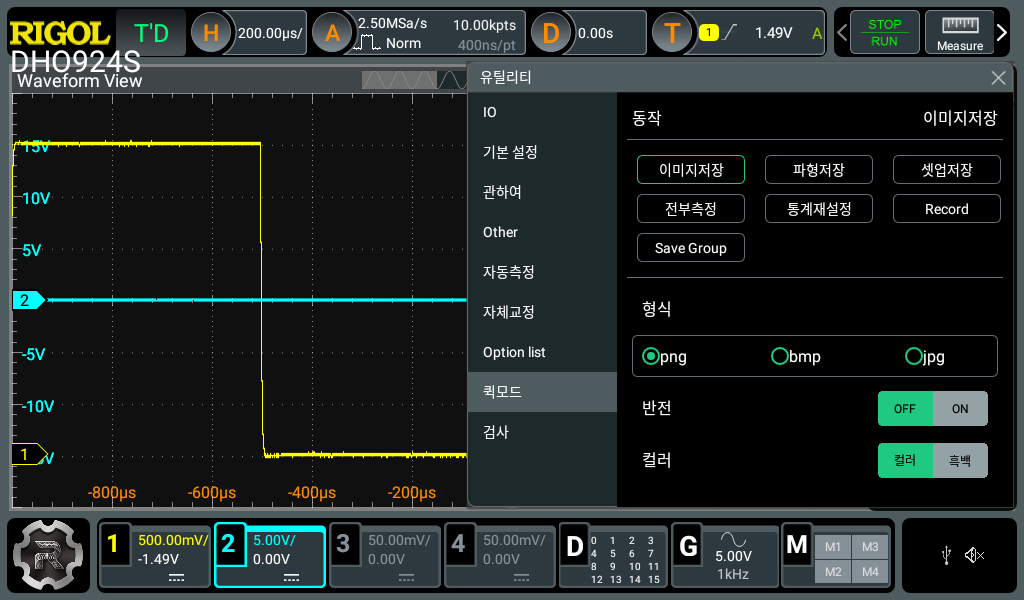This screenshot has width=1024, height=600.
Task: Click the generator sine wave symbol
Action: point(733,539)
